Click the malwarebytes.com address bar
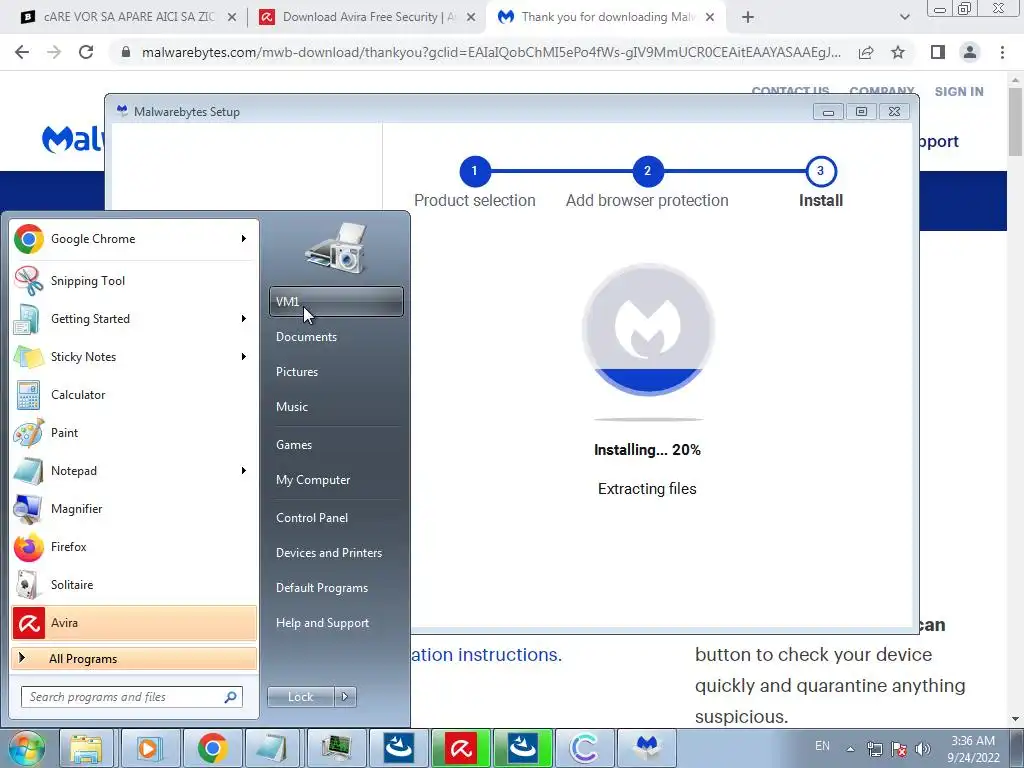 click(x=491, y=52)
